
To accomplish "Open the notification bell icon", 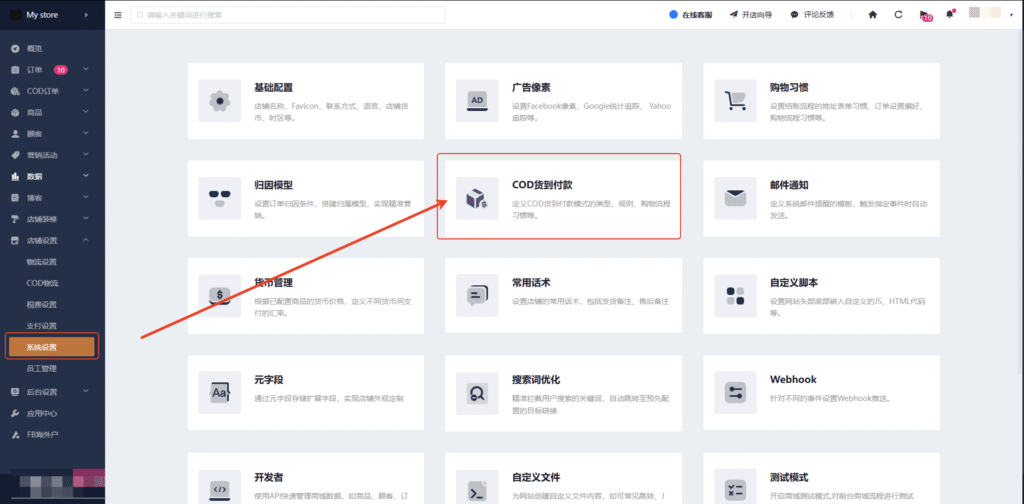I will 949,15.
